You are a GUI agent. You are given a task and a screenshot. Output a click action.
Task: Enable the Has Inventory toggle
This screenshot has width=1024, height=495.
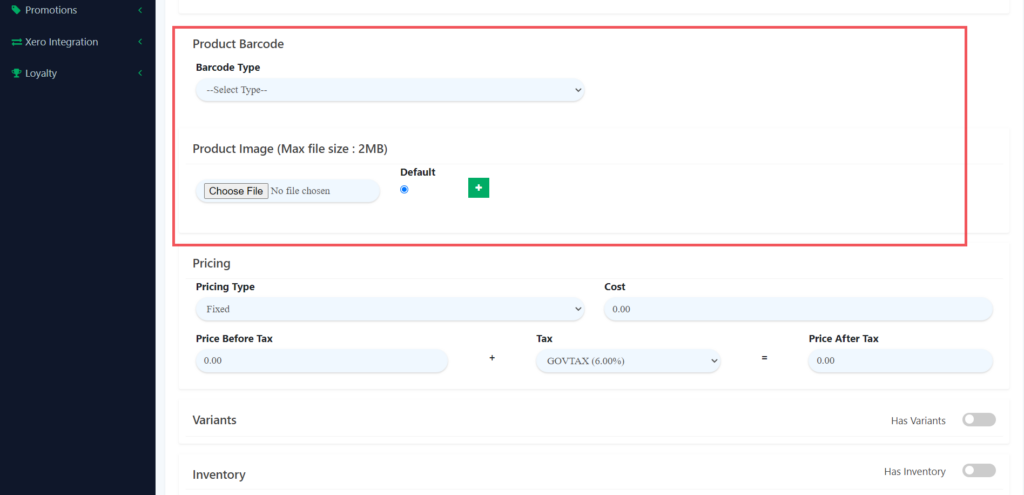click(978, 470)
